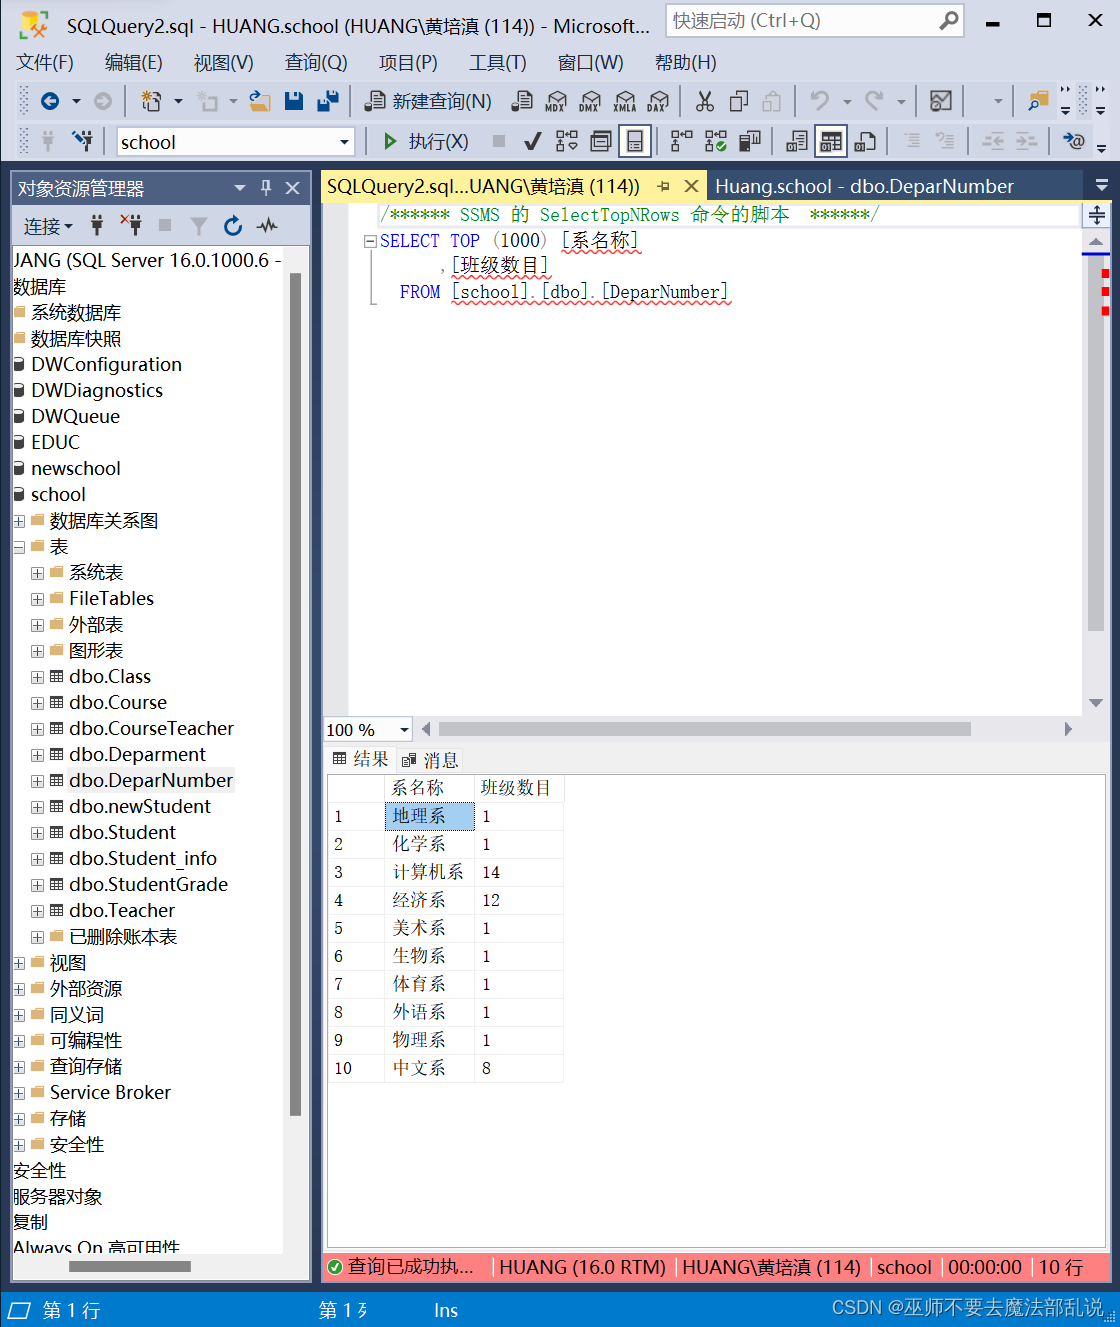The height and width of the screenshot is (1327, 1120).
Task: Open the 100 % zoom dropdown
Action: pyautogui.click(x=404, y=730)
